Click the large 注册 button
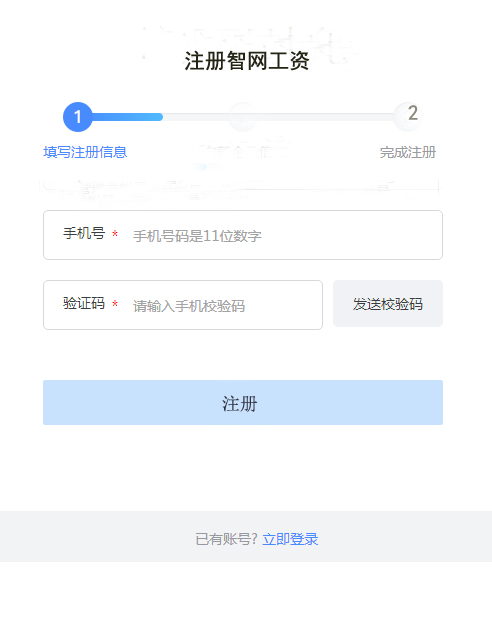This screenshot has height=623, width=492. 243,402
